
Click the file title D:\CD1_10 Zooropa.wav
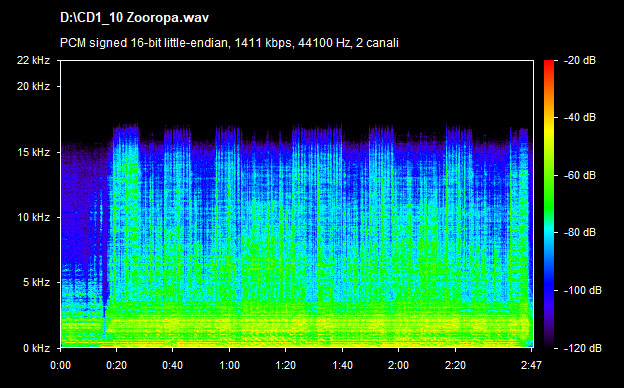click(134, 18)
